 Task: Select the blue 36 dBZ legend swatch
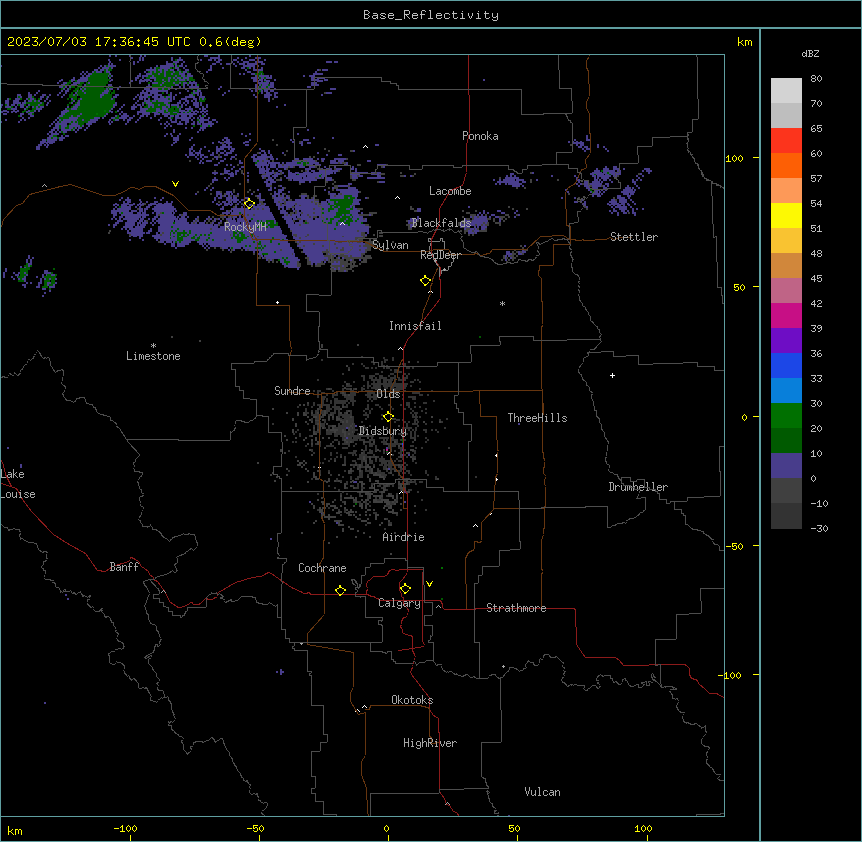[786, 365]
